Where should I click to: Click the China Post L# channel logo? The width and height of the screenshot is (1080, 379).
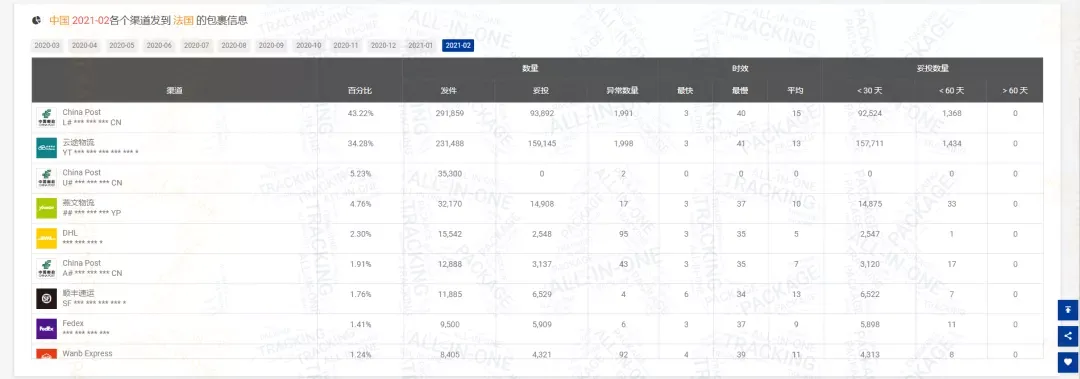(x=47, y=118)
